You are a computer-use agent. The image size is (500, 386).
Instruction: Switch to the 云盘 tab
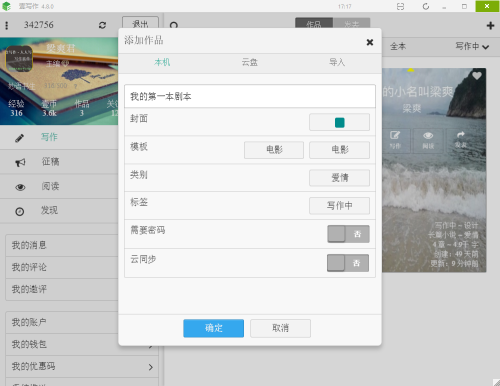click(250, 62)
